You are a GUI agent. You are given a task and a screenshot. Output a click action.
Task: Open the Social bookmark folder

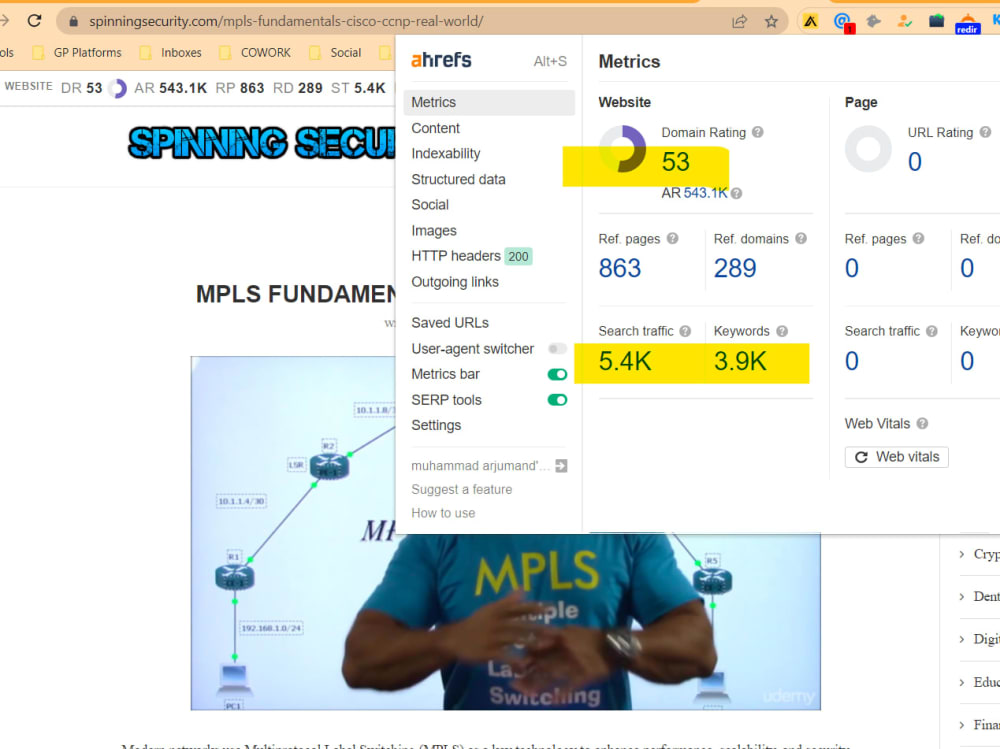(x=335, y=52)
